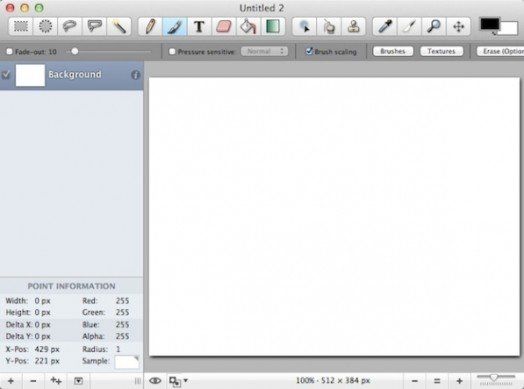The image size is (524, 389).
Task: Toggle Background layer visibility checkbox
Action: coord(6,75)
